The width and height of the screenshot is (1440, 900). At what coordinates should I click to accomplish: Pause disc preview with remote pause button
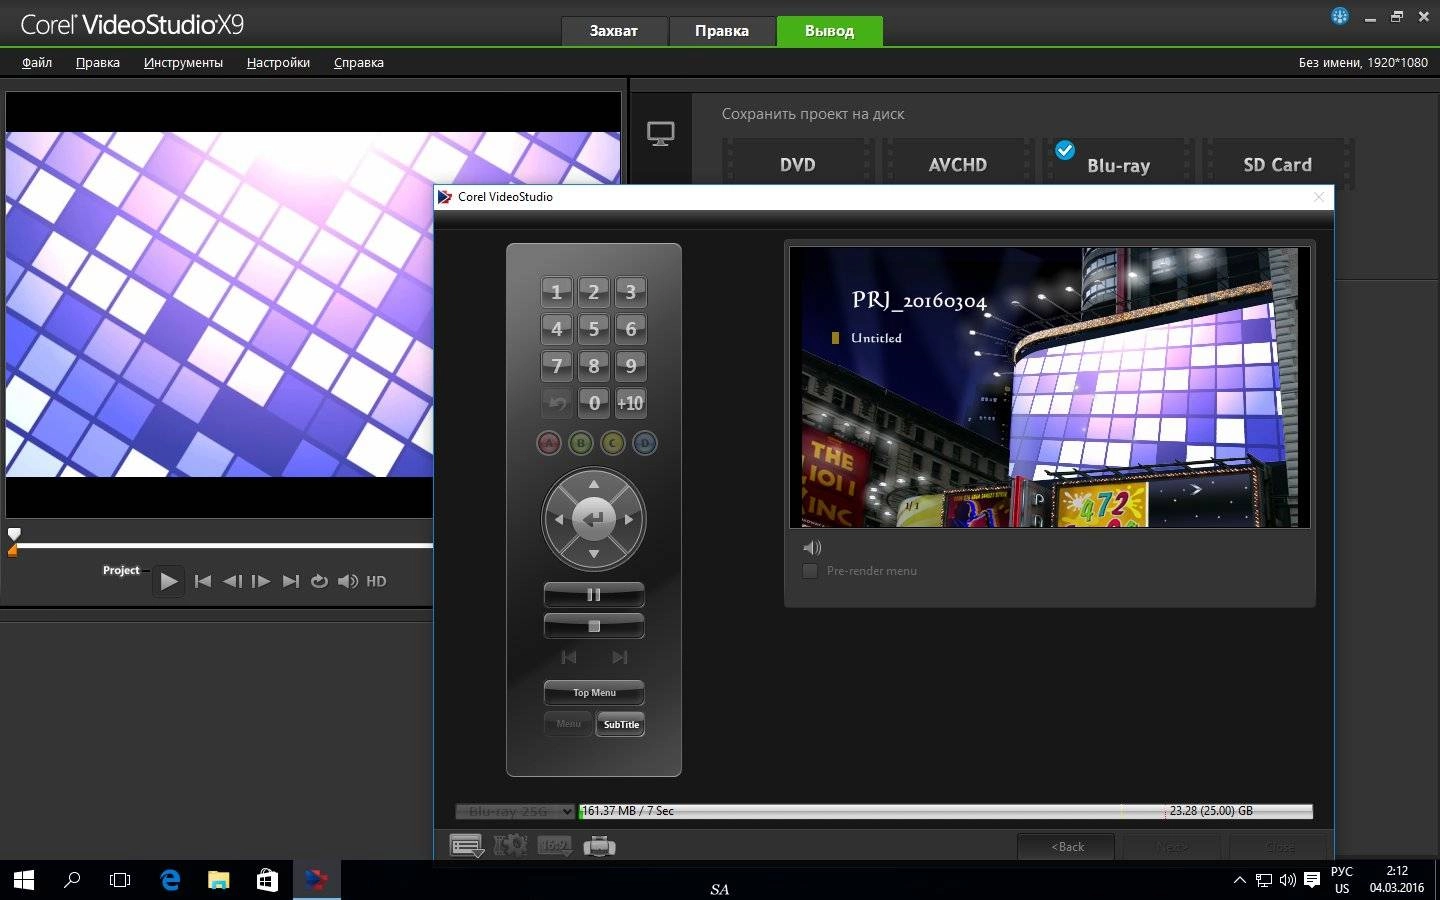pyautogui.click(x=594, y=595)
